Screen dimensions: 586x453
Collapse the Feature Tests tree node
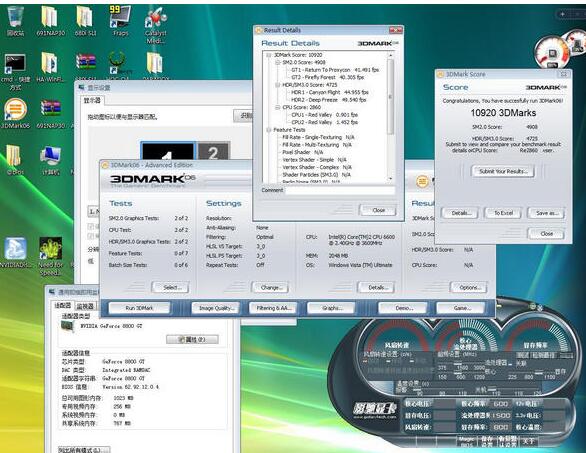pos(269,130)
